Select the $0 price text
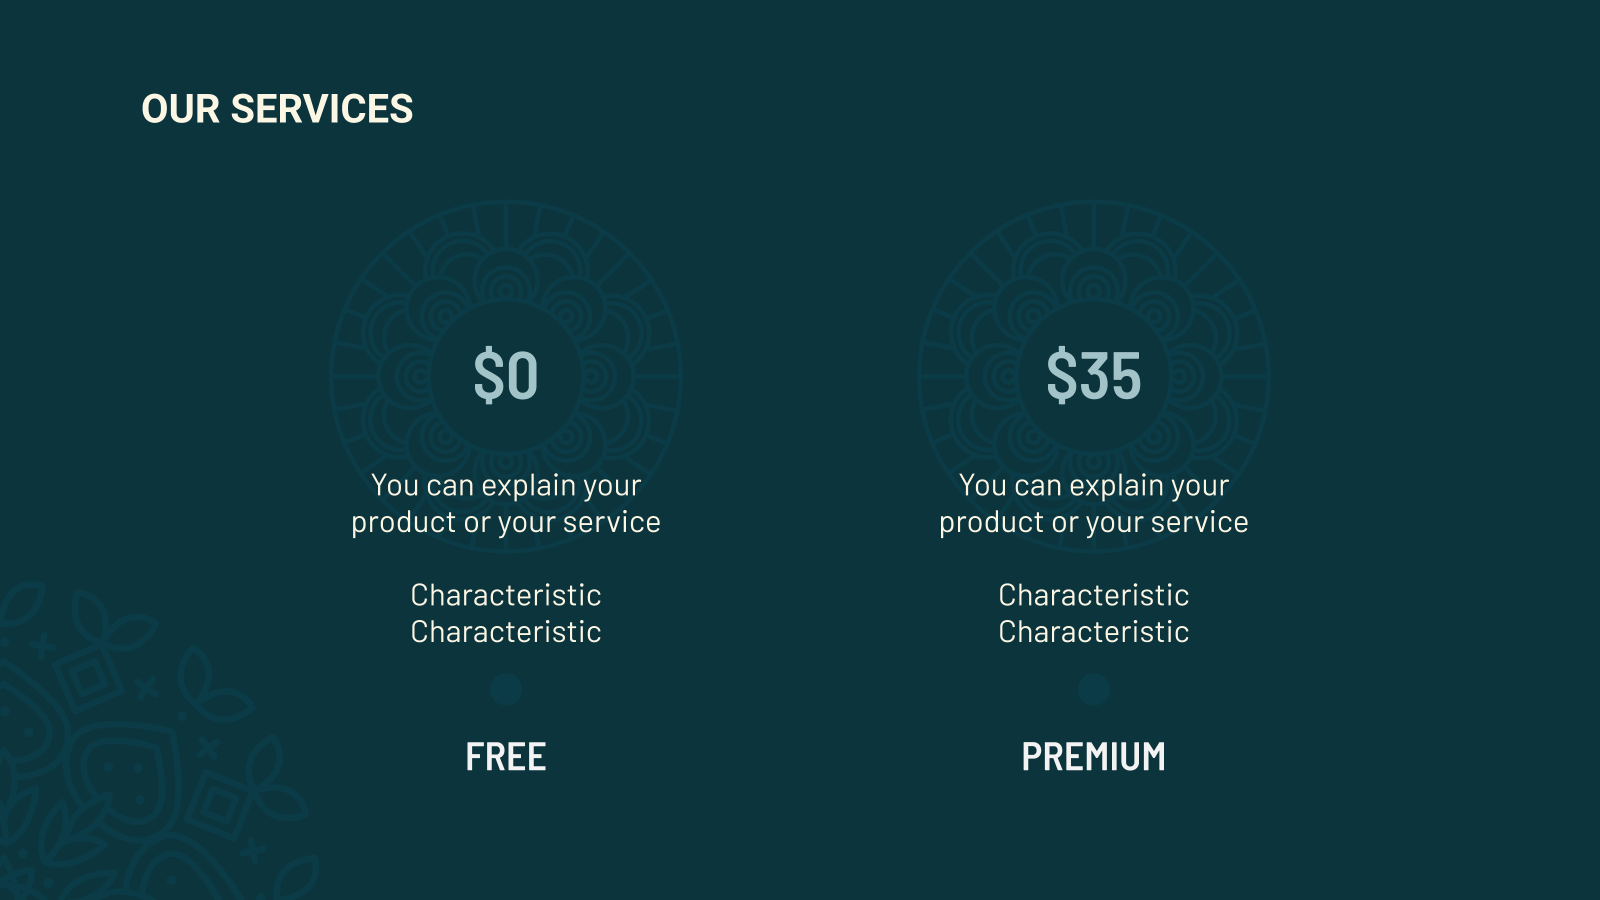The height and width of the screenshot is (900, 1600). [506, 376]
